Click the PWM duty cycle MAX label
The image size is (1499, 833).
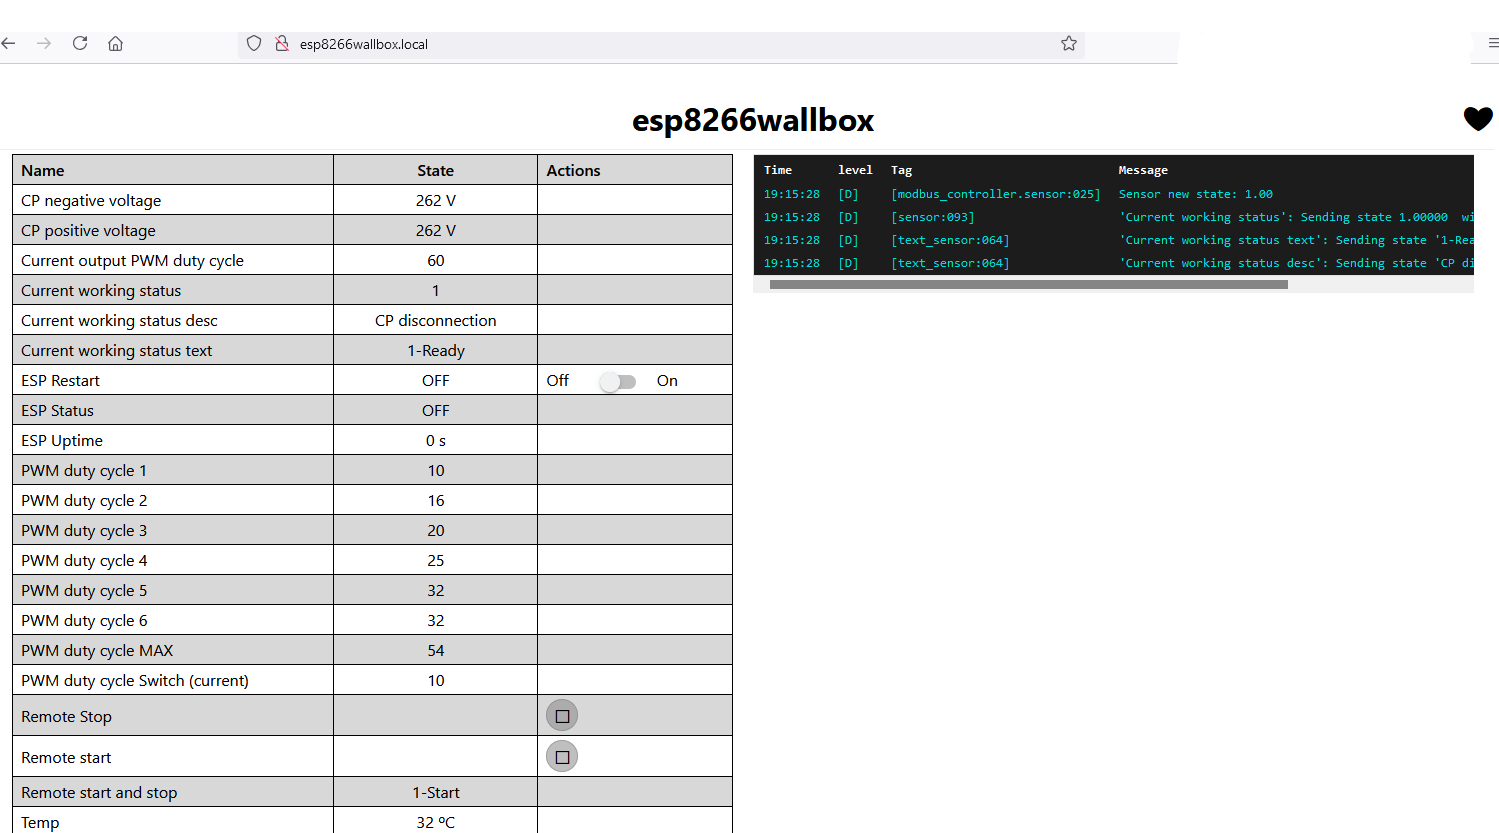[97, 650]
